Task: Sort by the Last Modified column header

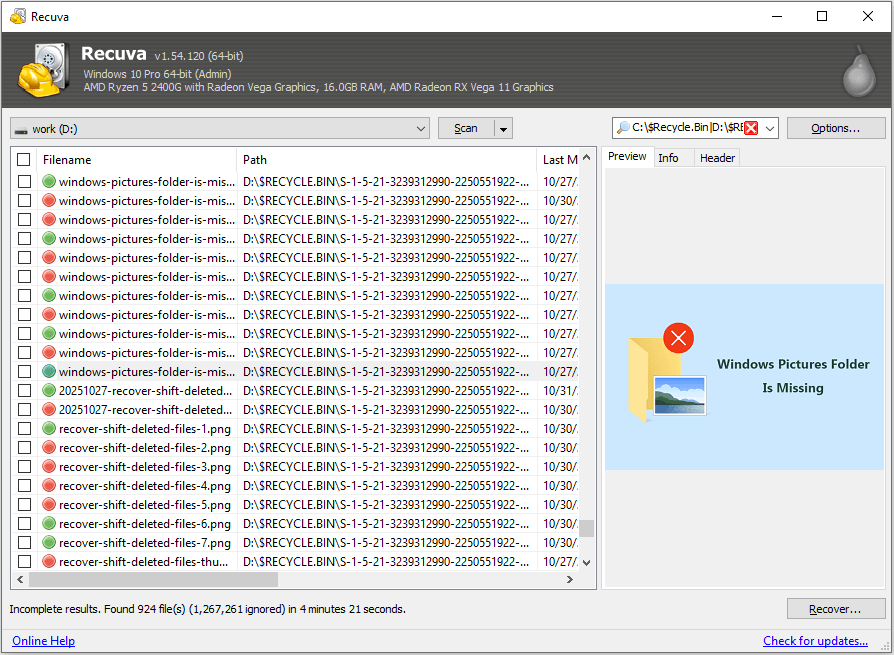Action: pos(559,160)
